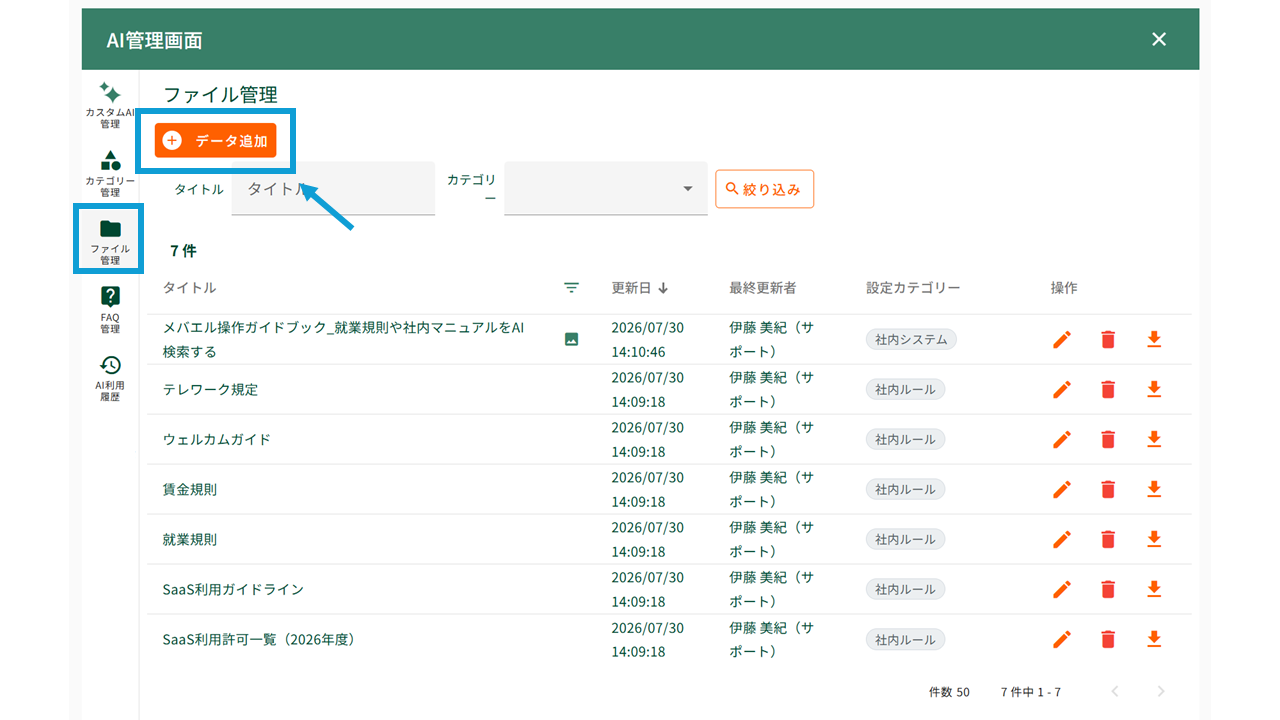The height and width of the screenshot is (720, 1280).
Task: Open AI利用履歴 in the sidebar
Action: pos(110,377)
